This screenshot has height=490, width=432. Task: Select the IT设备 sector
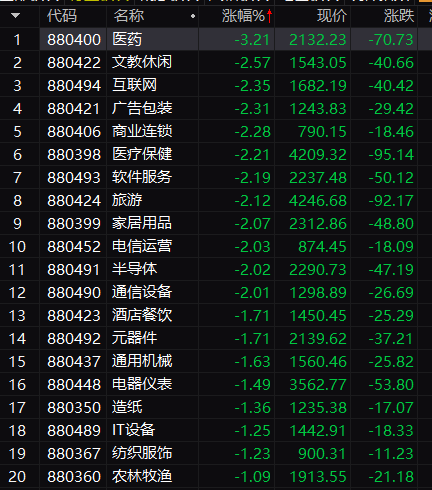point(133,430)
